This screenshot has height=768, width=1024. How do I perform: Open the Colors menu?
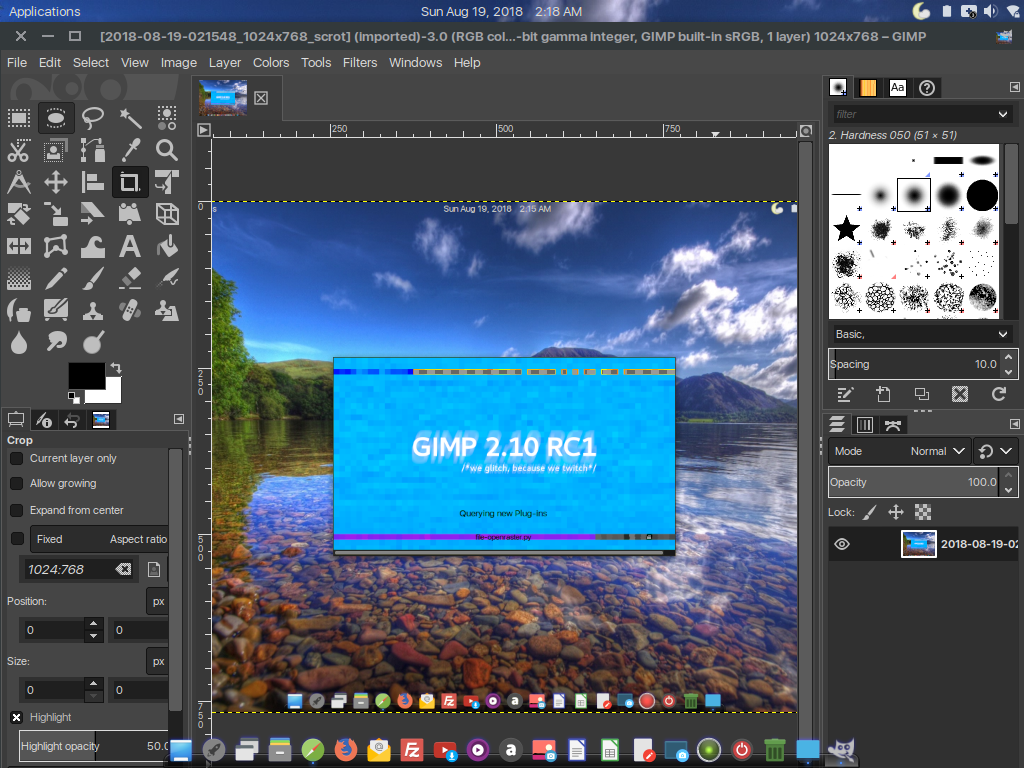tap(271, 63)
